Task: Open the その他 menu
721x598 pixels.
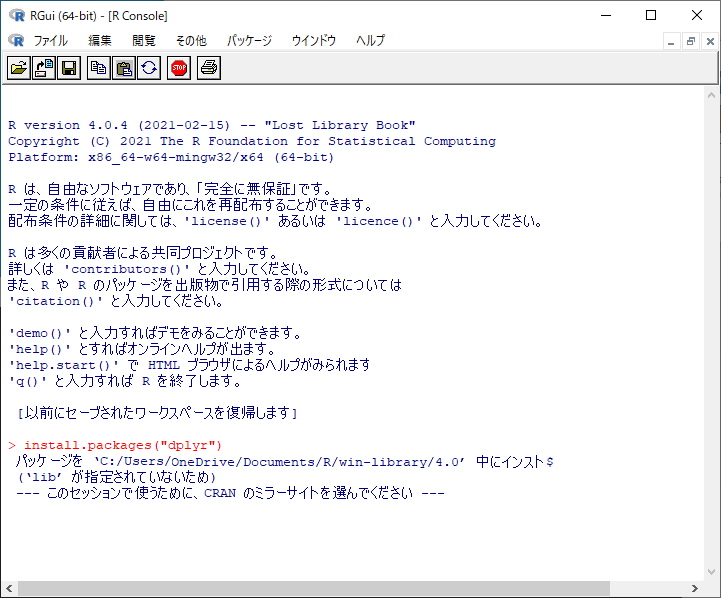Action: tap(191, 40)
